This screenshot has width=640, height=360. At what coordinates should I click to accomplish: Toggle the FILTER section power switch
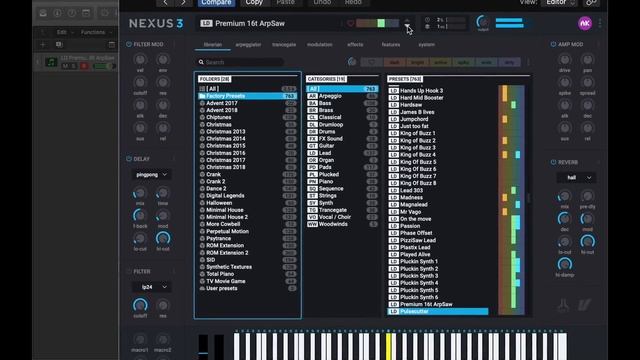[x=129, y=271]
